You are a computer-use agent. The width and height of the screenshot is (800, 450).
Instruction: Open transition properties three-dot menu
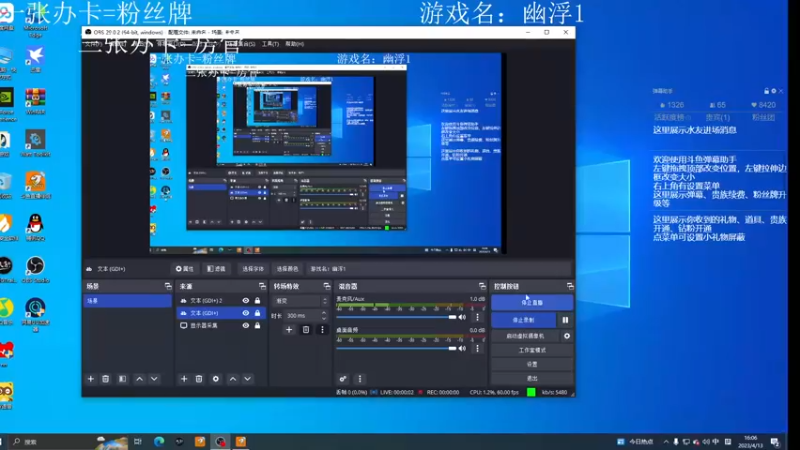click(322, 330)
